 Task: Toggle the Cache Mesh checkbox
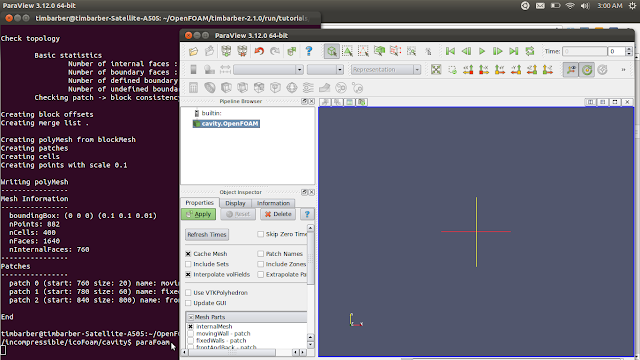pos(188,253)
